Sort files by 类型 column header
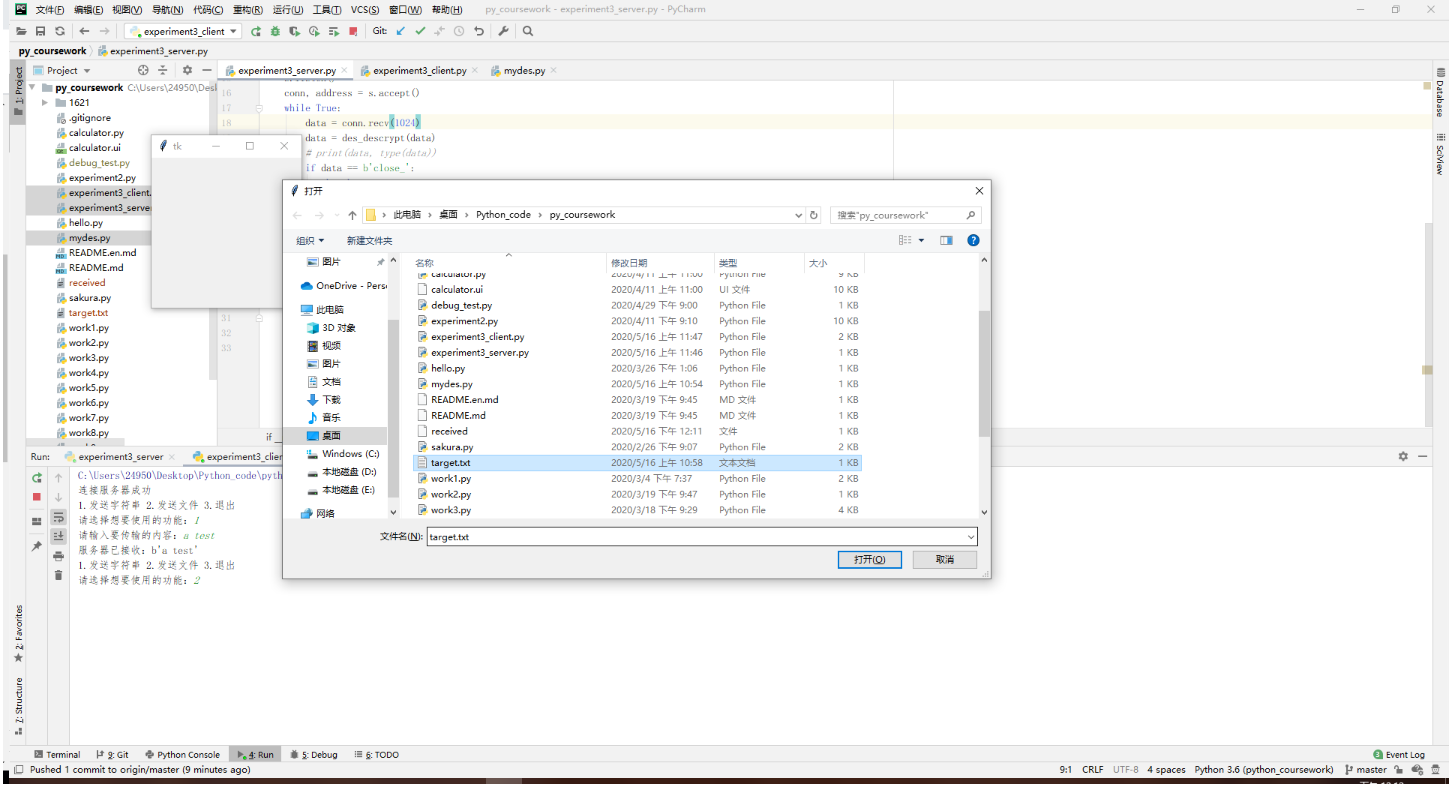The width and height of the screenshot is (1453, 786). click(x=727, y=263)
